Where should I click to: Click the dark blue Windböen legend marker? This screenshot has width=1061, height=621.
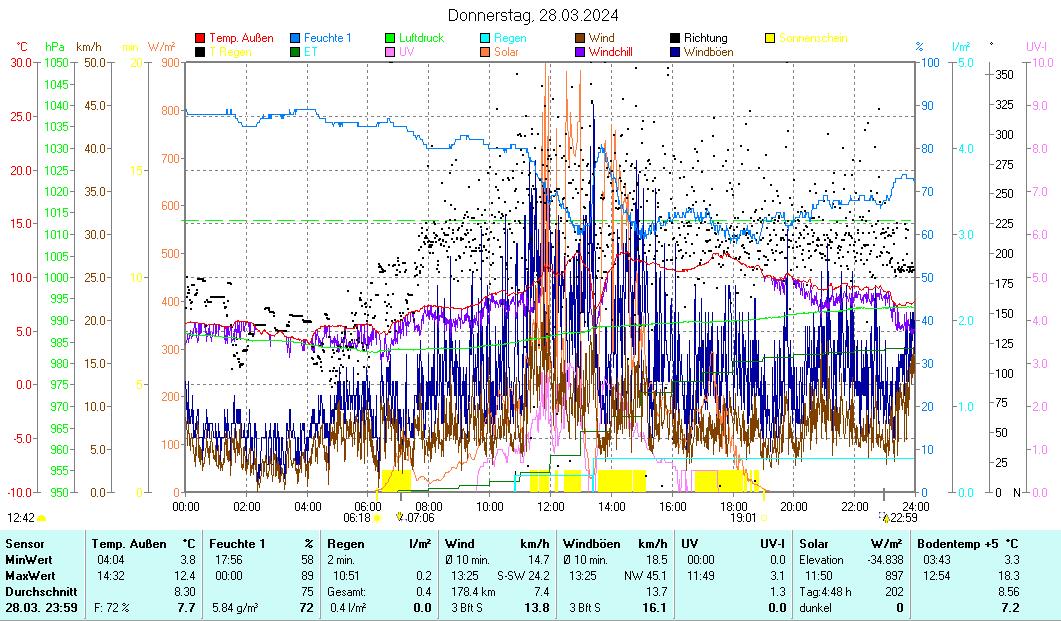676,51
